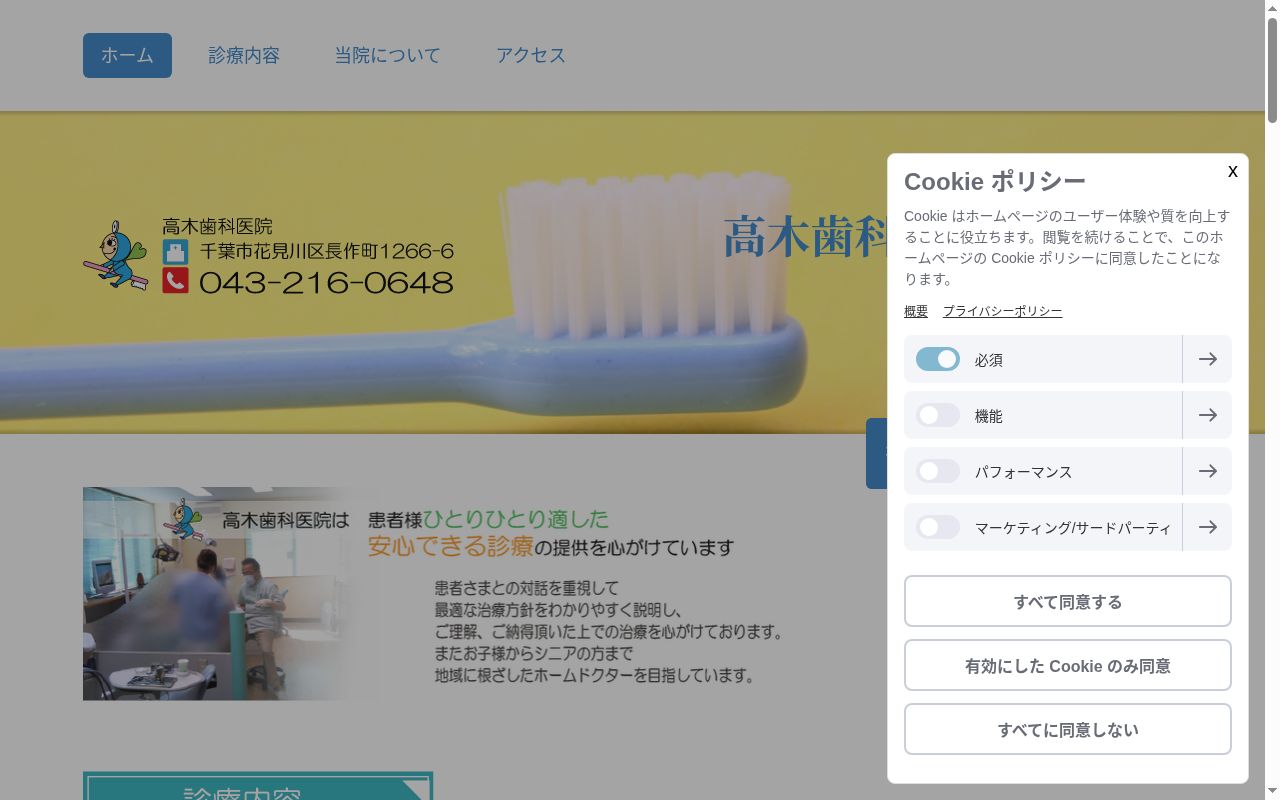Click the すべて同意する button
The width and height of the screenshot is (1280, 800).
tap(1068, 601)
